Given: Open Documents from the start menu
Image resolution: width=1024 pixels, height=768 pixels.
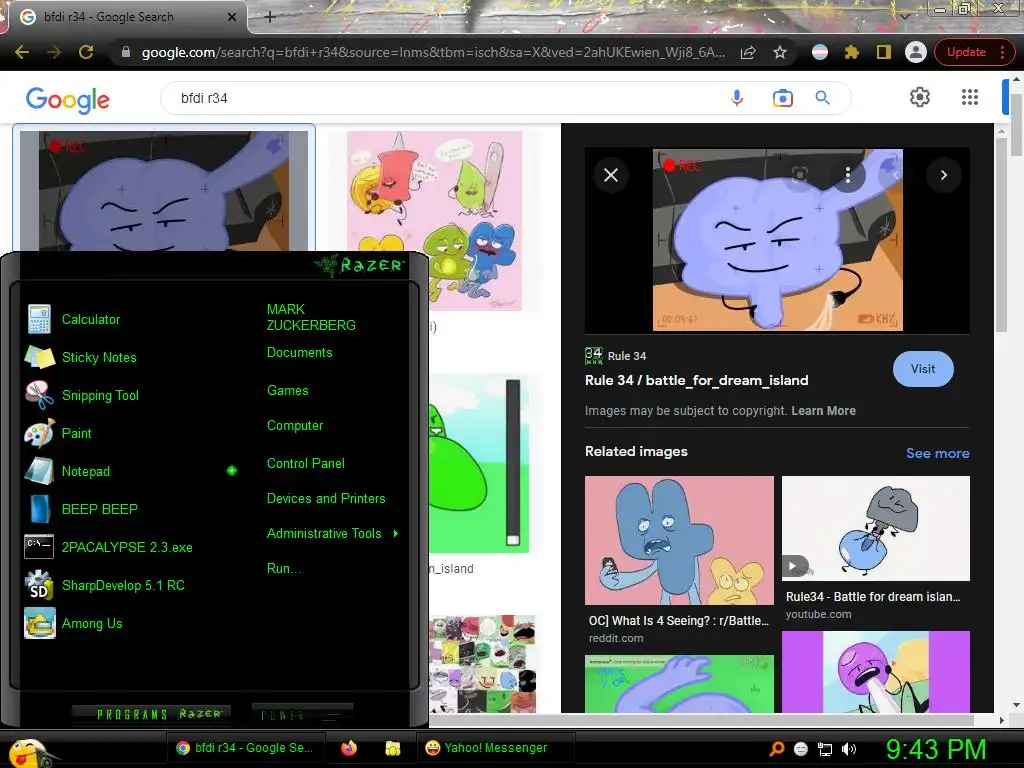Looking at the screenshot, I should (299, 353).
